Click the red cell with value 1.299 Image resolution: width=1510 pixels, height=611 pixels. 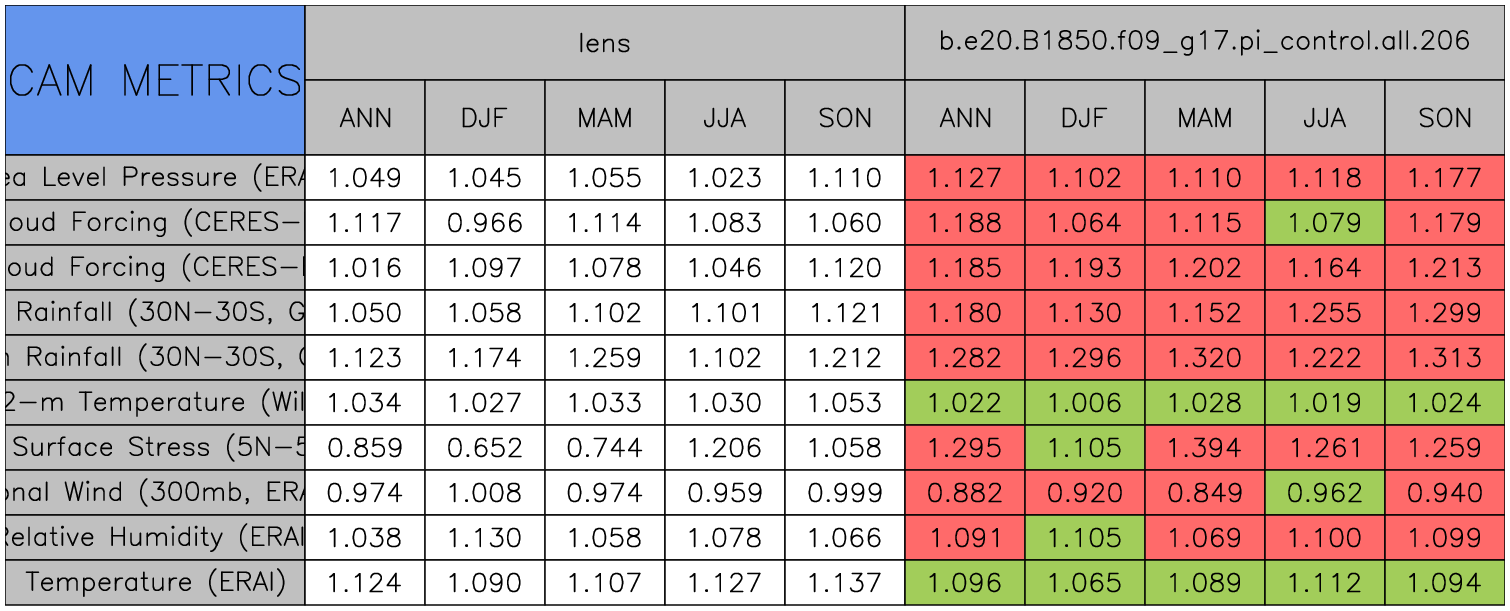(x=1445, y=313)
